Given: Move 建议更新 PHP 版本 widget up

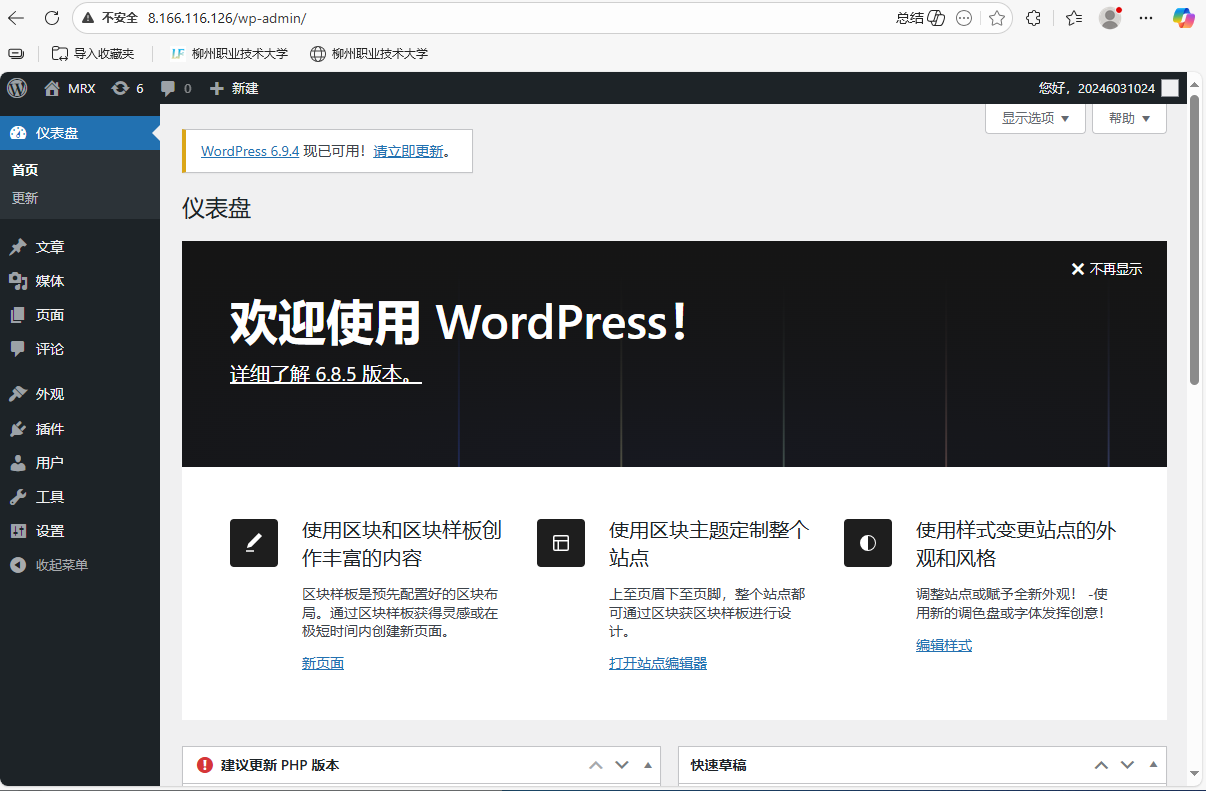Looking at the screenshot, I should click(596, 765).
